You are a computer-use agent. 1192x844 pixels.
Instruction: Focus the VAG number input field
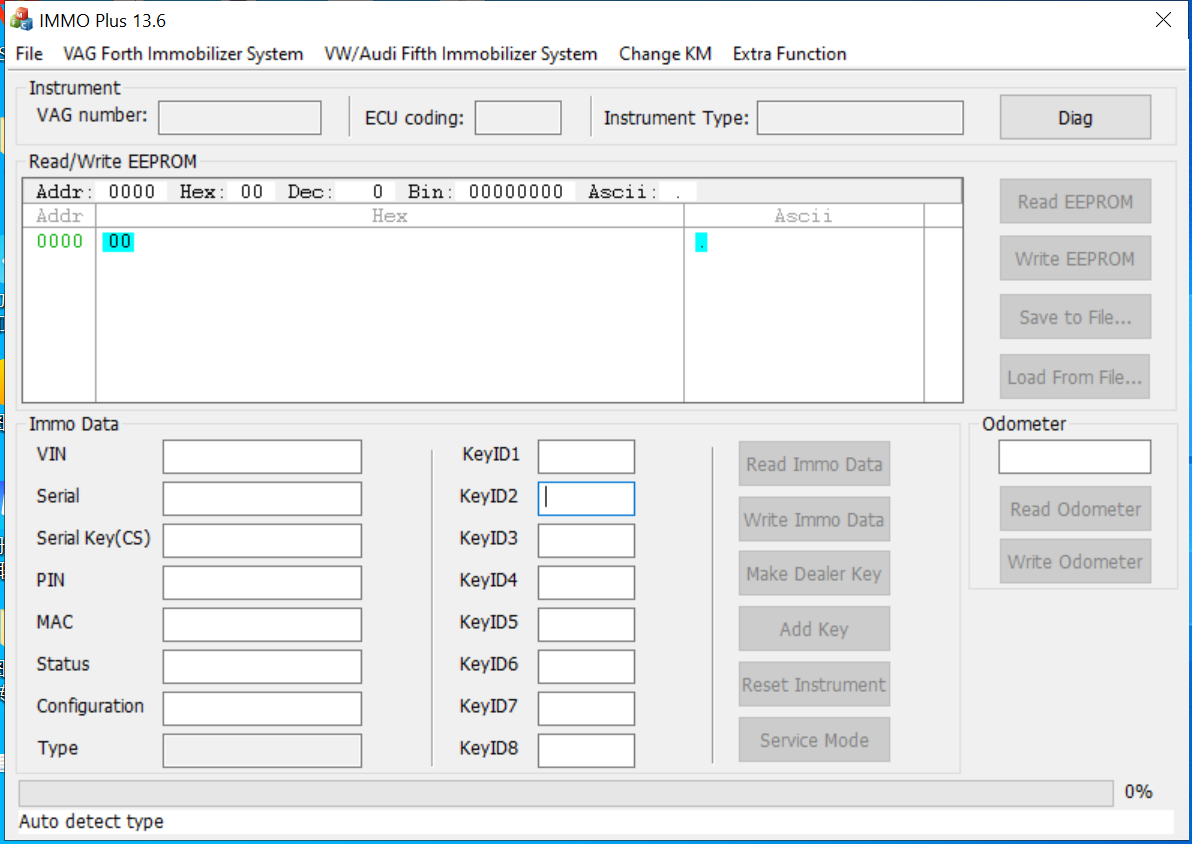(x=239, y=118)
